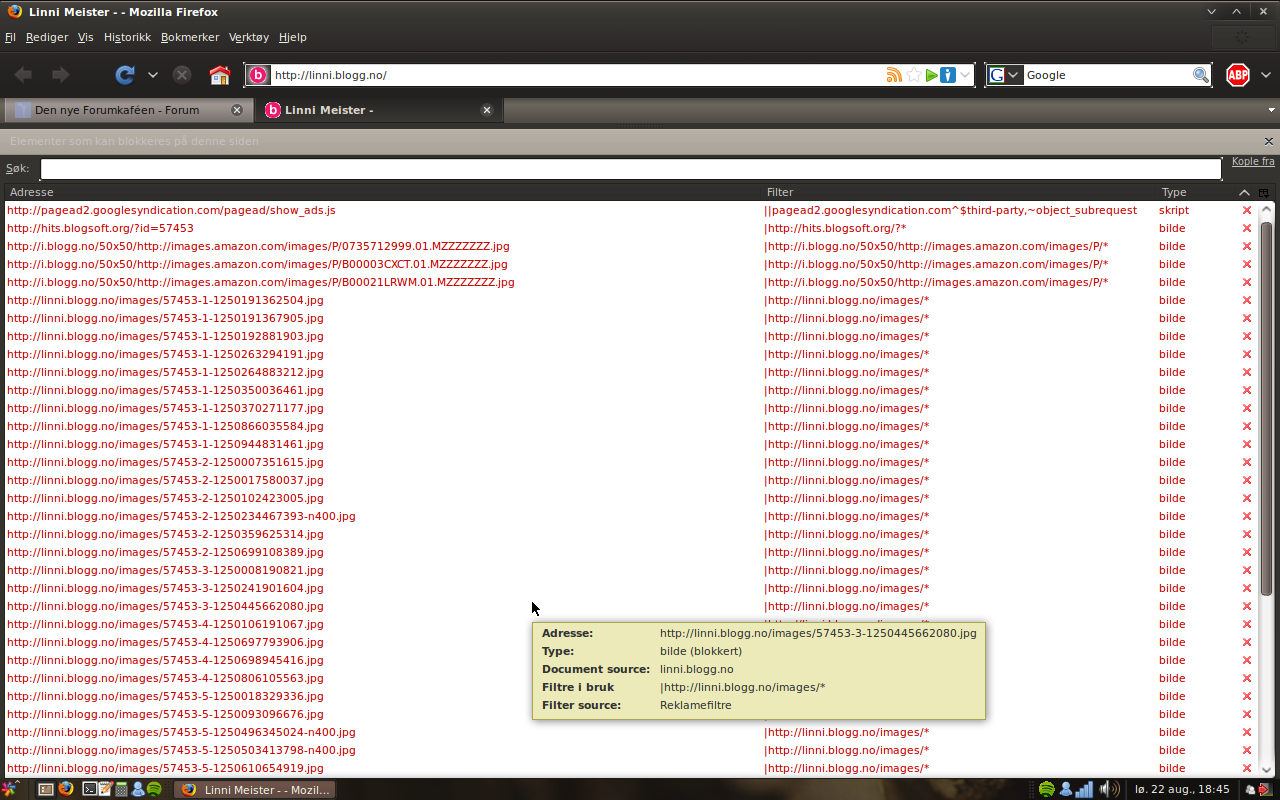
Task: Open the taskbar main menu icon
Action: click(9, 789)
